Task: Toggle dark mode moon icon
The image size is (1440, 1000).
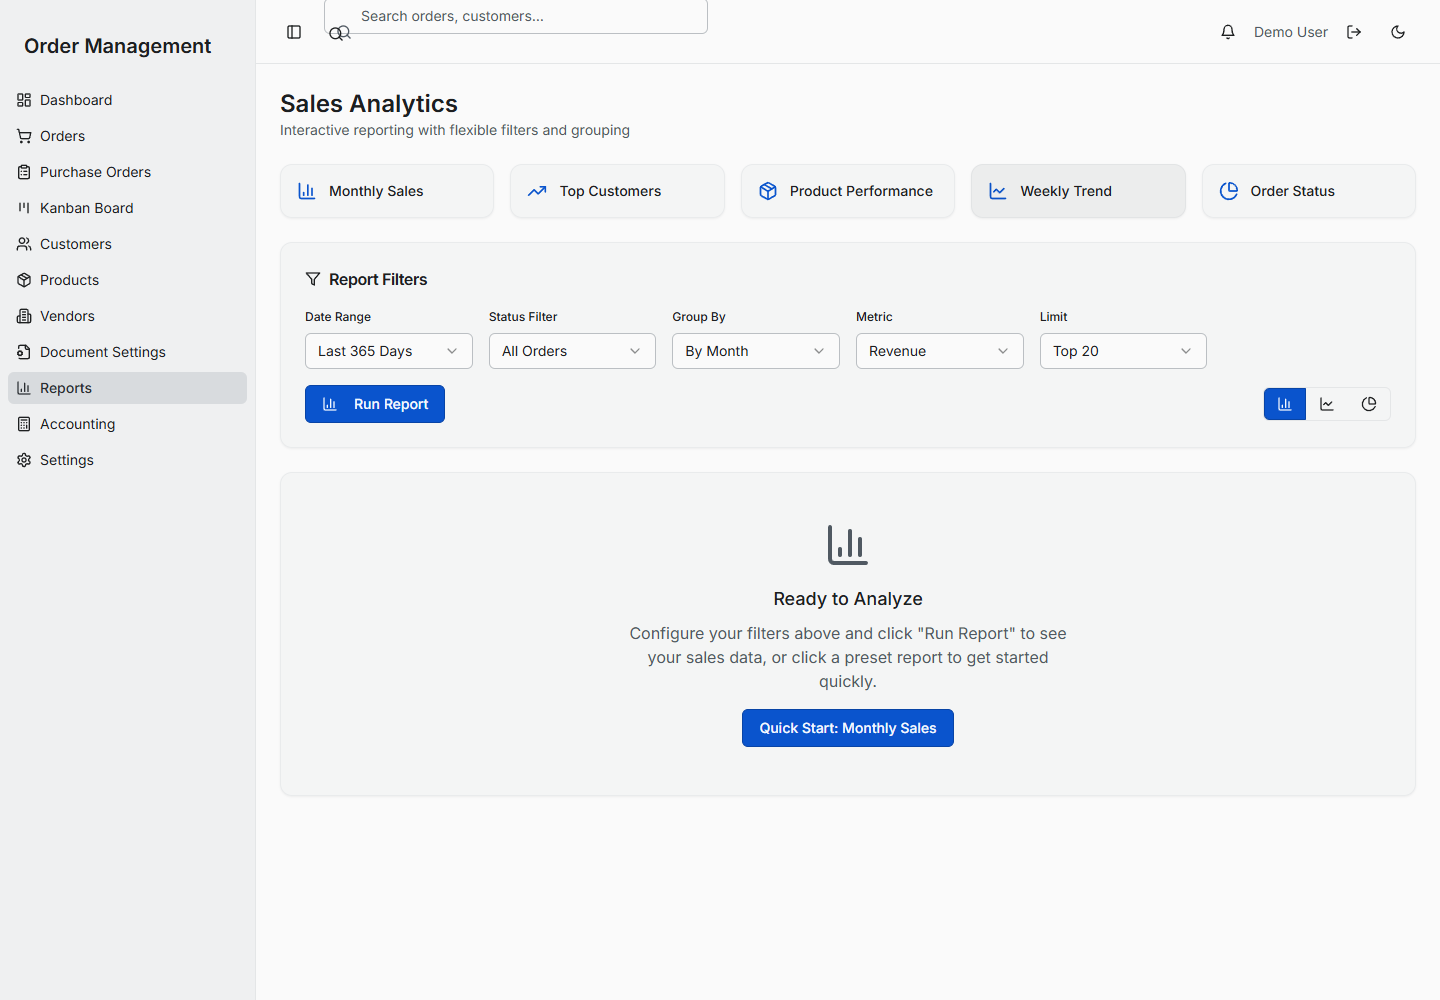Action: pos(1398,32)
